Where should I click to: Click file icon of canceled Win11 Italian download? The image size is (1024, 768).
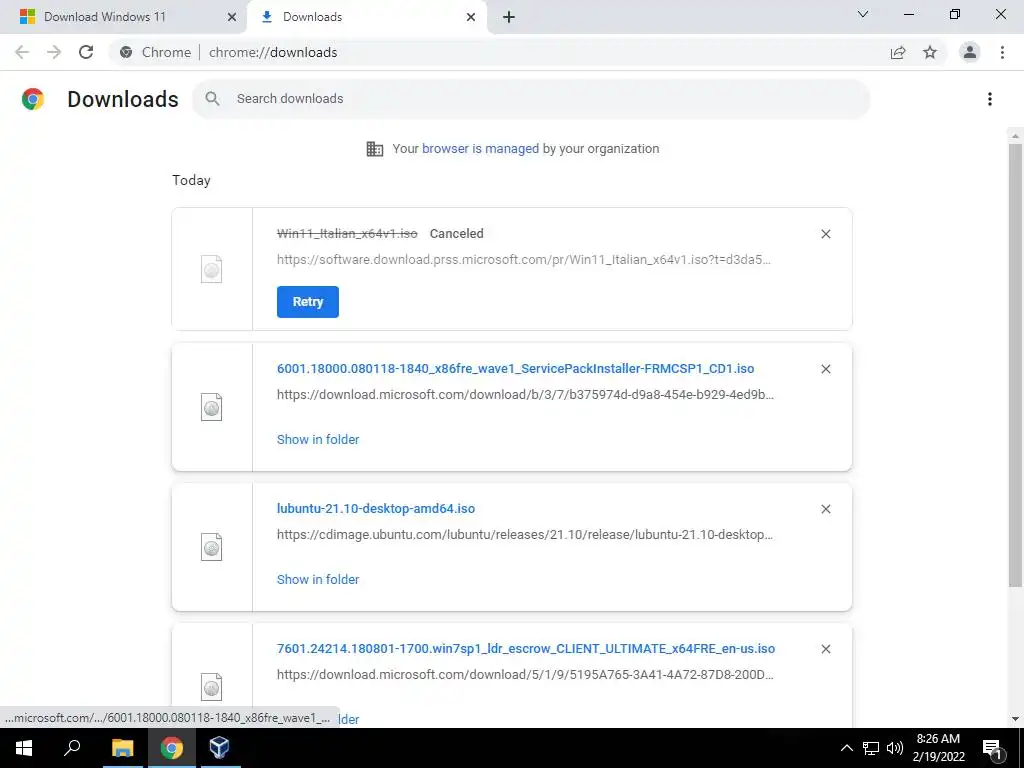click(x=212, y=269)
